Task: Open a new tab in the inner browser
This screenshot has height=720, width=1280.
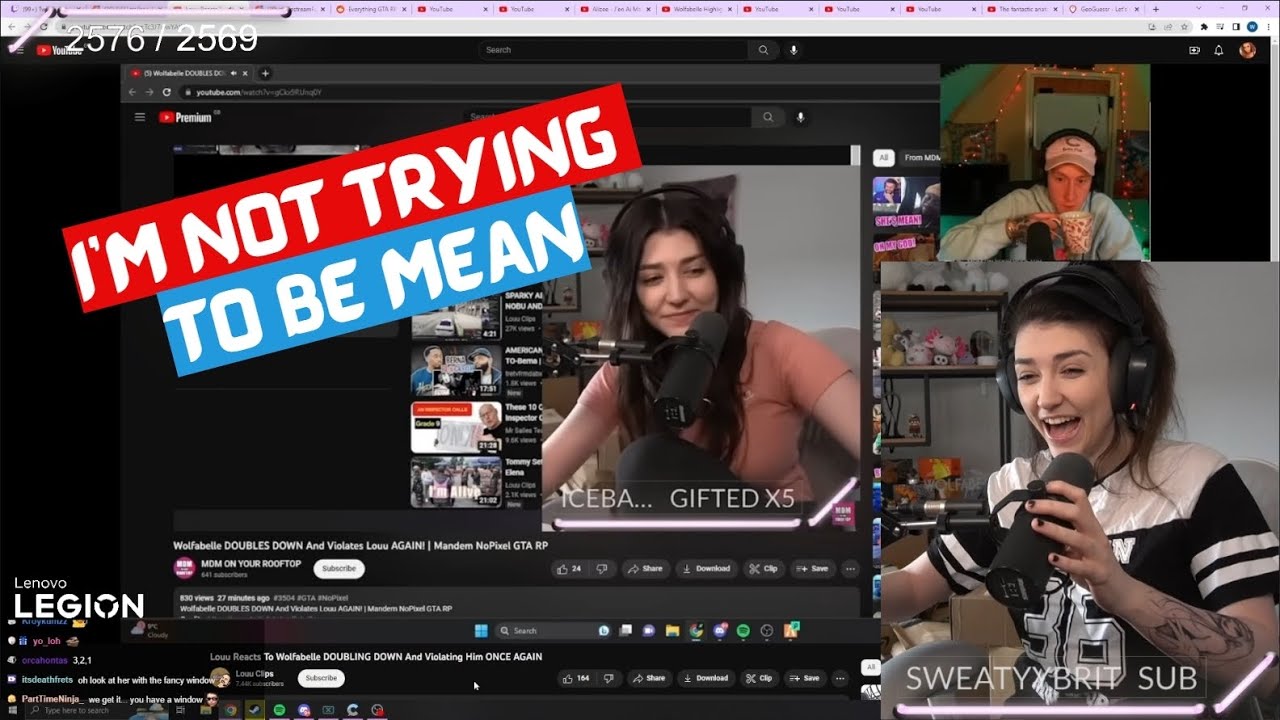Action: pyautogui.click(x=265, y=73)
